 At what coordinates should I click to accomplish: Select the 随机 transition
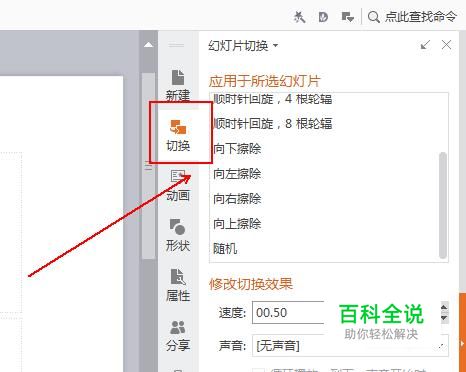tap(225, 249)
